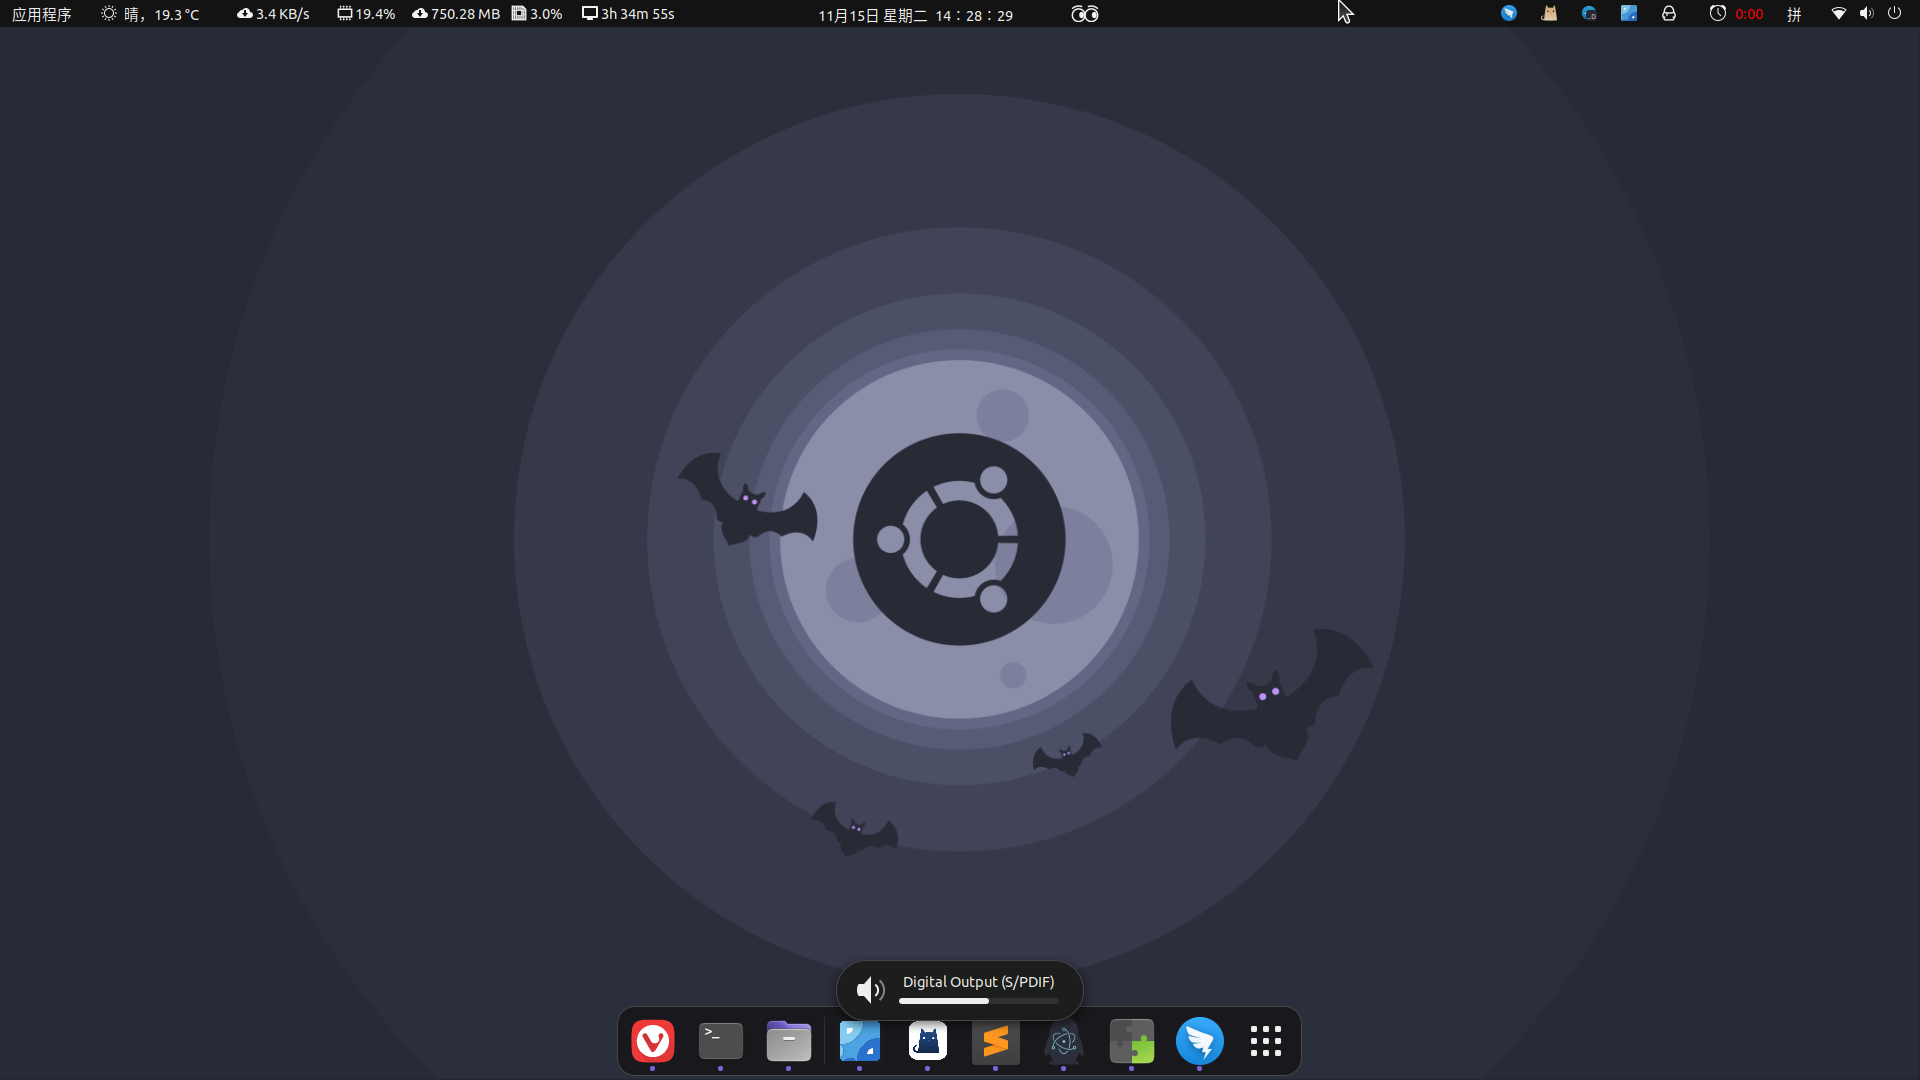
Task: Show all applications grid
Action: 1265,1041
